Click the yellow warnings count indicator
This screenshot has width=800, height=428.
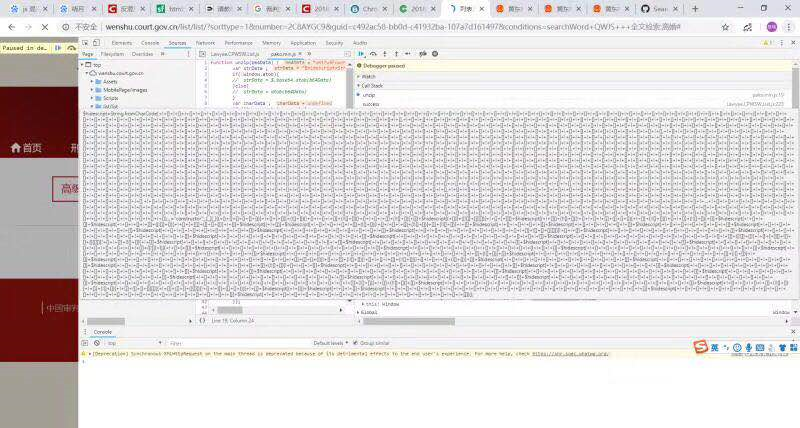[x=767, y=43]
